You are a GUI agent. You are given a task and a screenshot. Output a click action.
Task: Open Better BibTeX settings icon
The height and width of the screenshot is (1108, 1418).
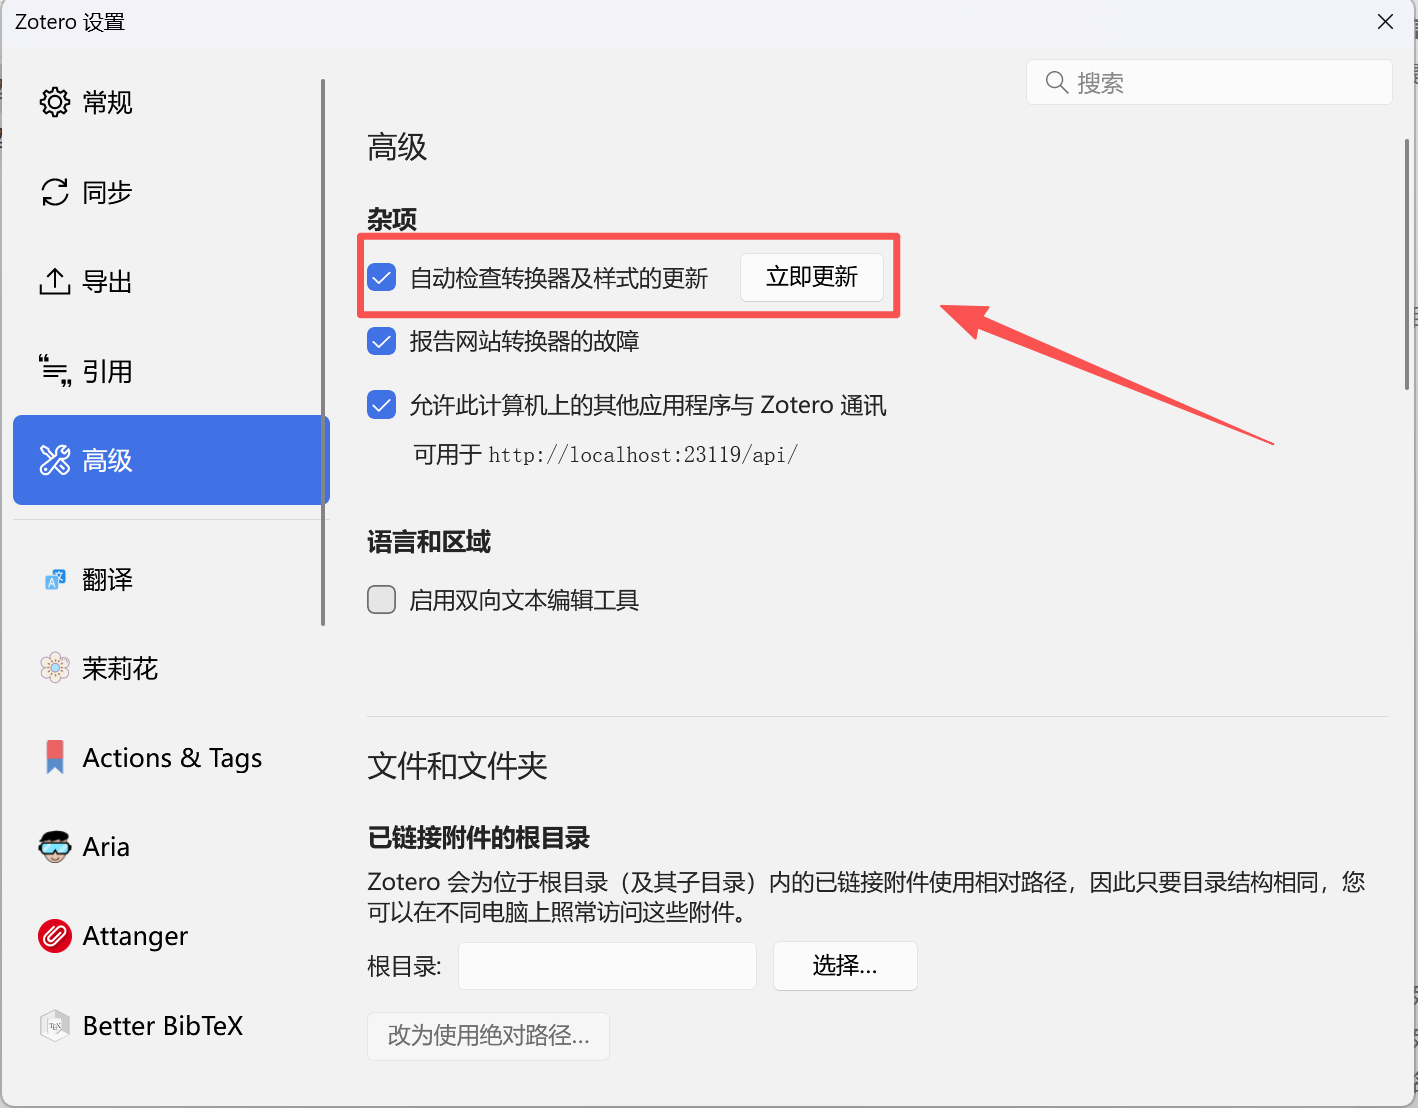point(55,1025)
